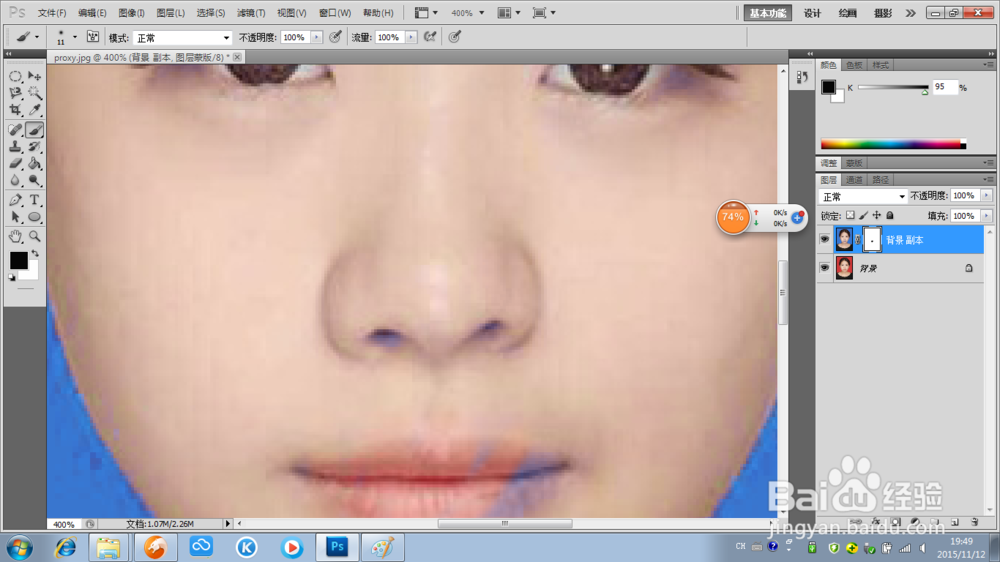The height and width of the screenshot is (562, 1000).
Task: Enable airbrush mode in options bar
Action: pos(430,37)
